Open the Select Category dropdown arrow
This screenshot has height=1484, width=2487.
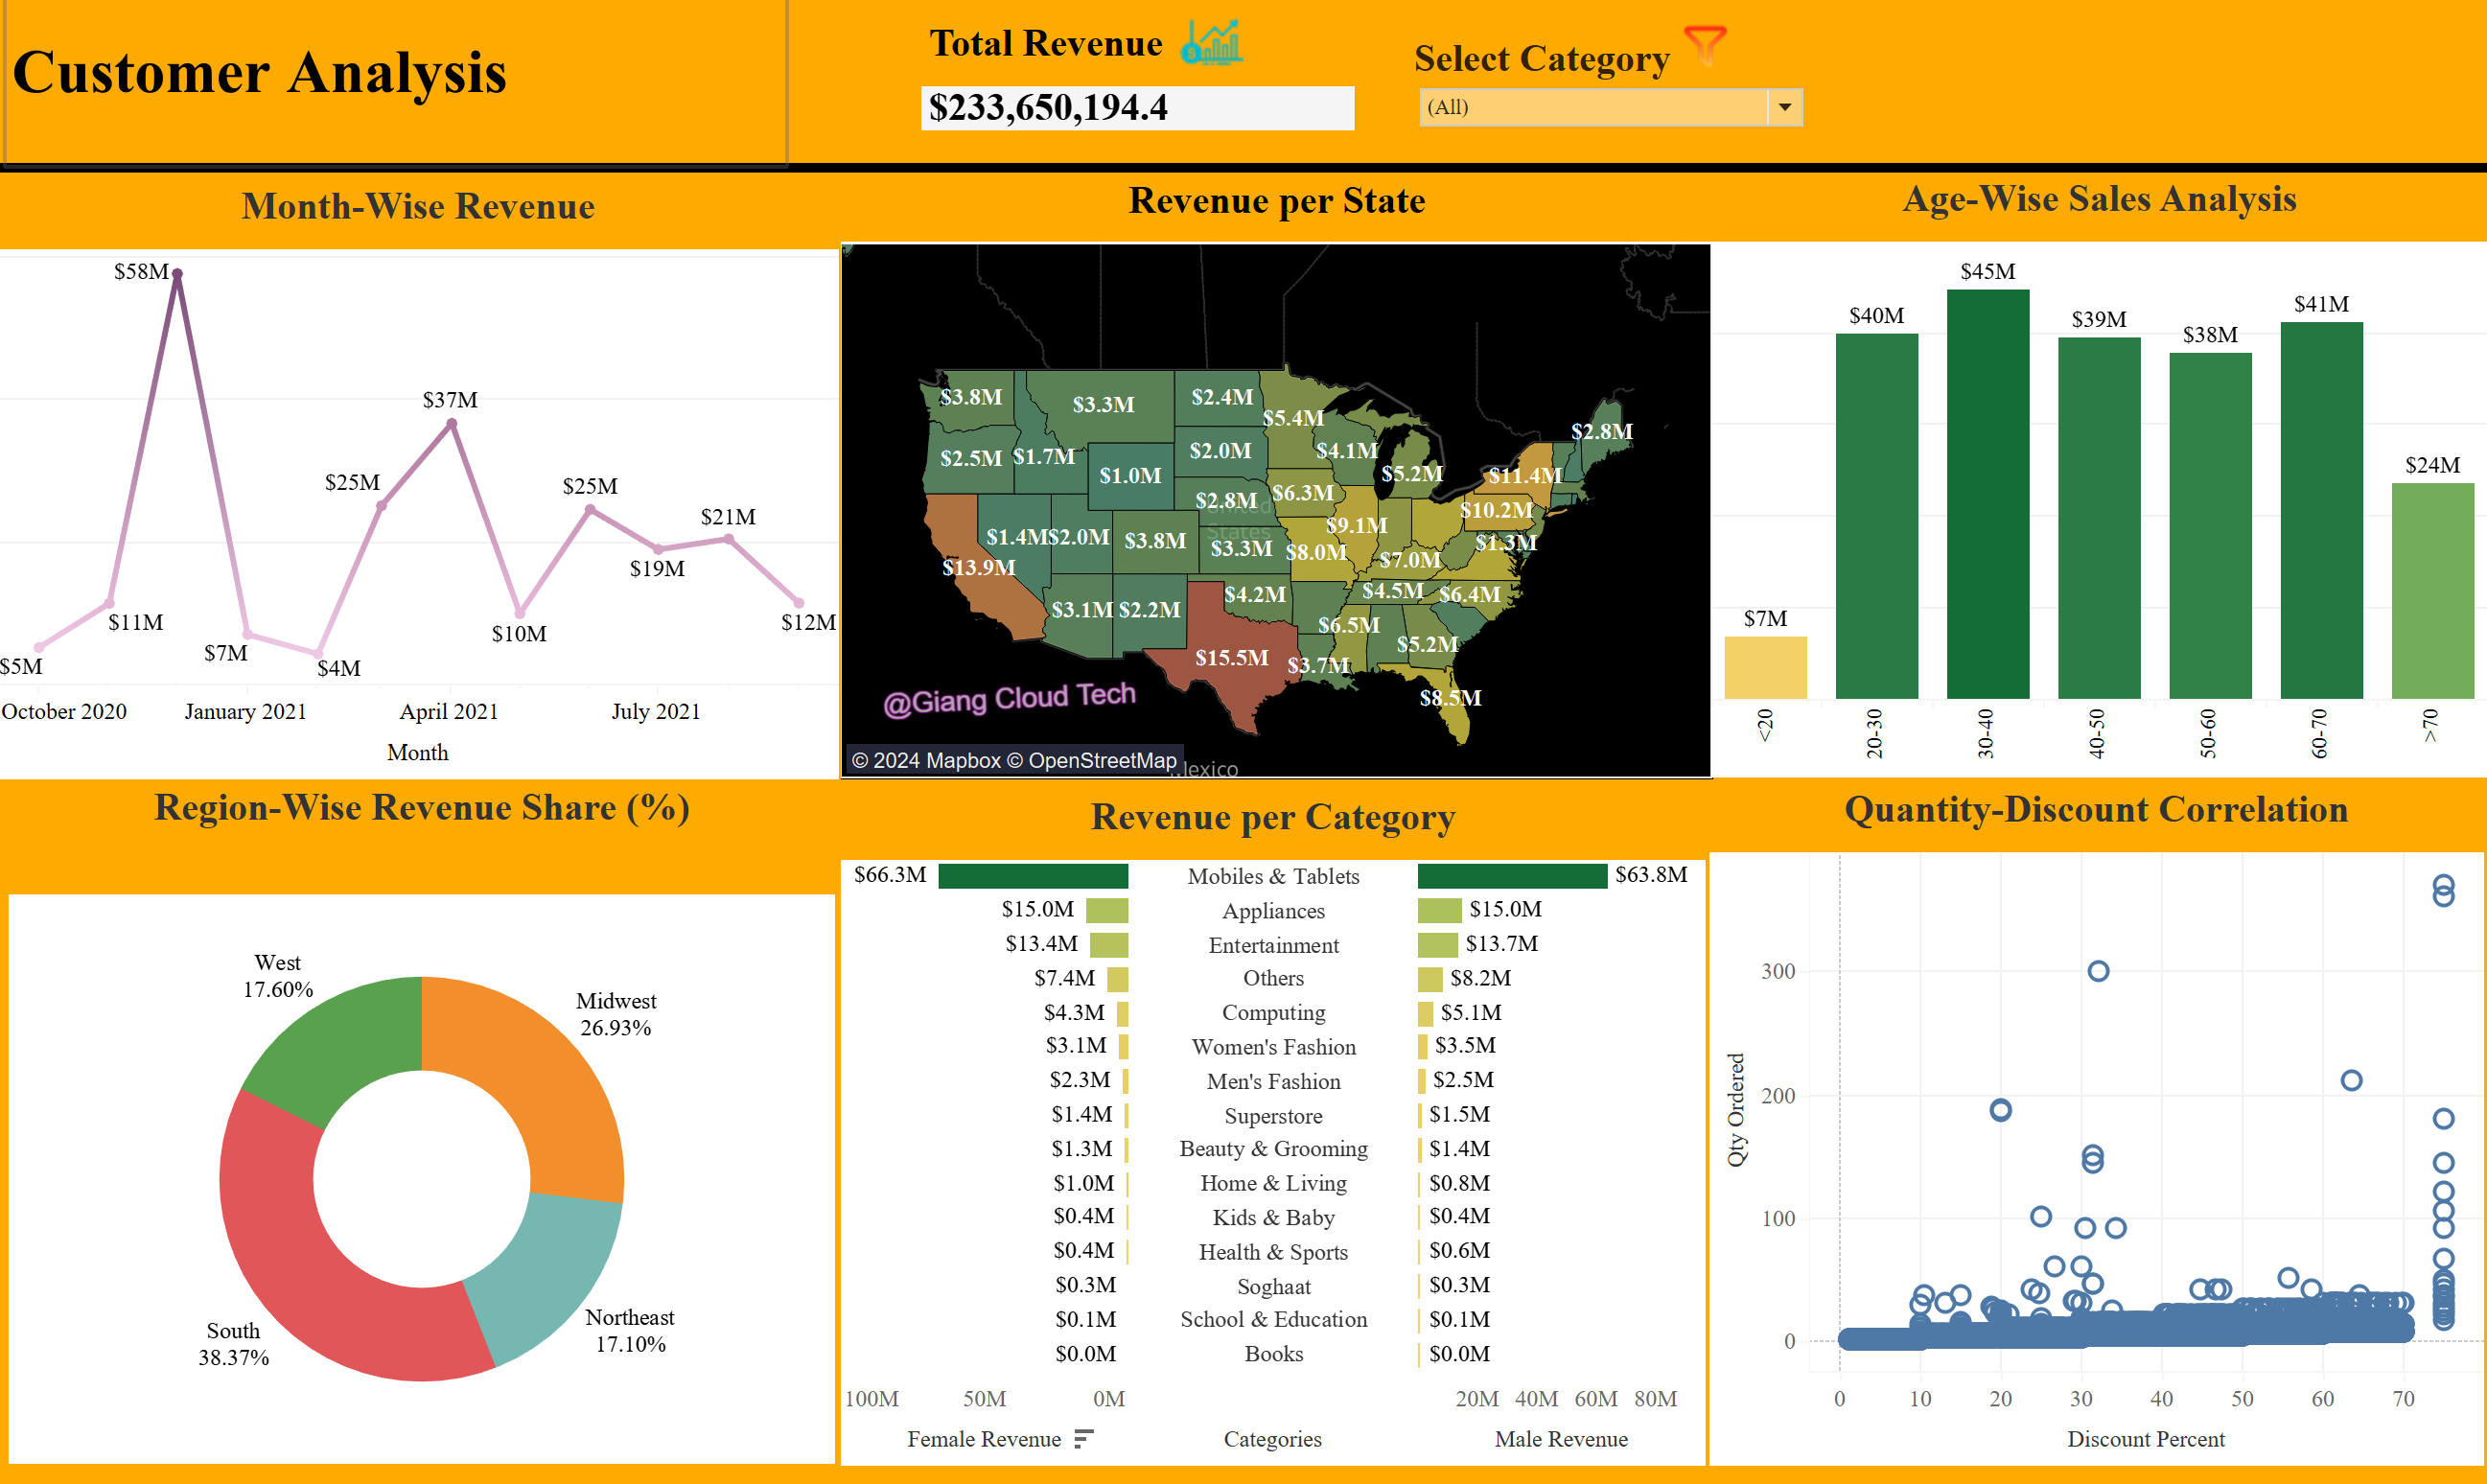click(x=1785, y=107)
